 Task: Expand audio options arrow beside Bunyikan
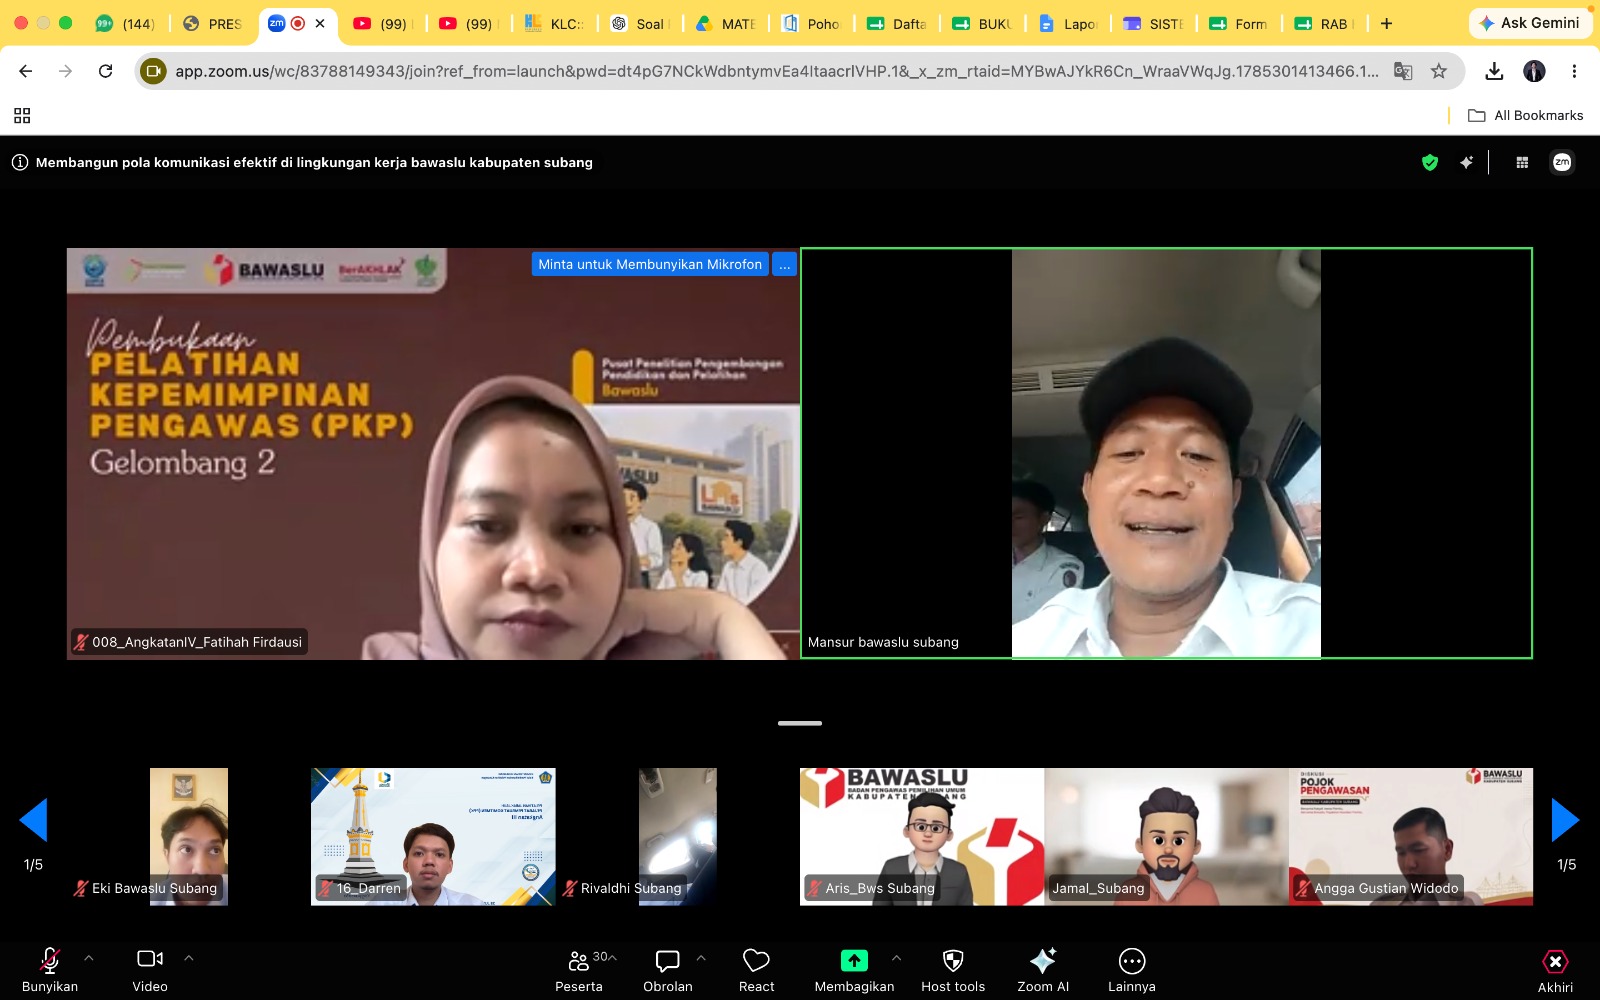[89, 958]
